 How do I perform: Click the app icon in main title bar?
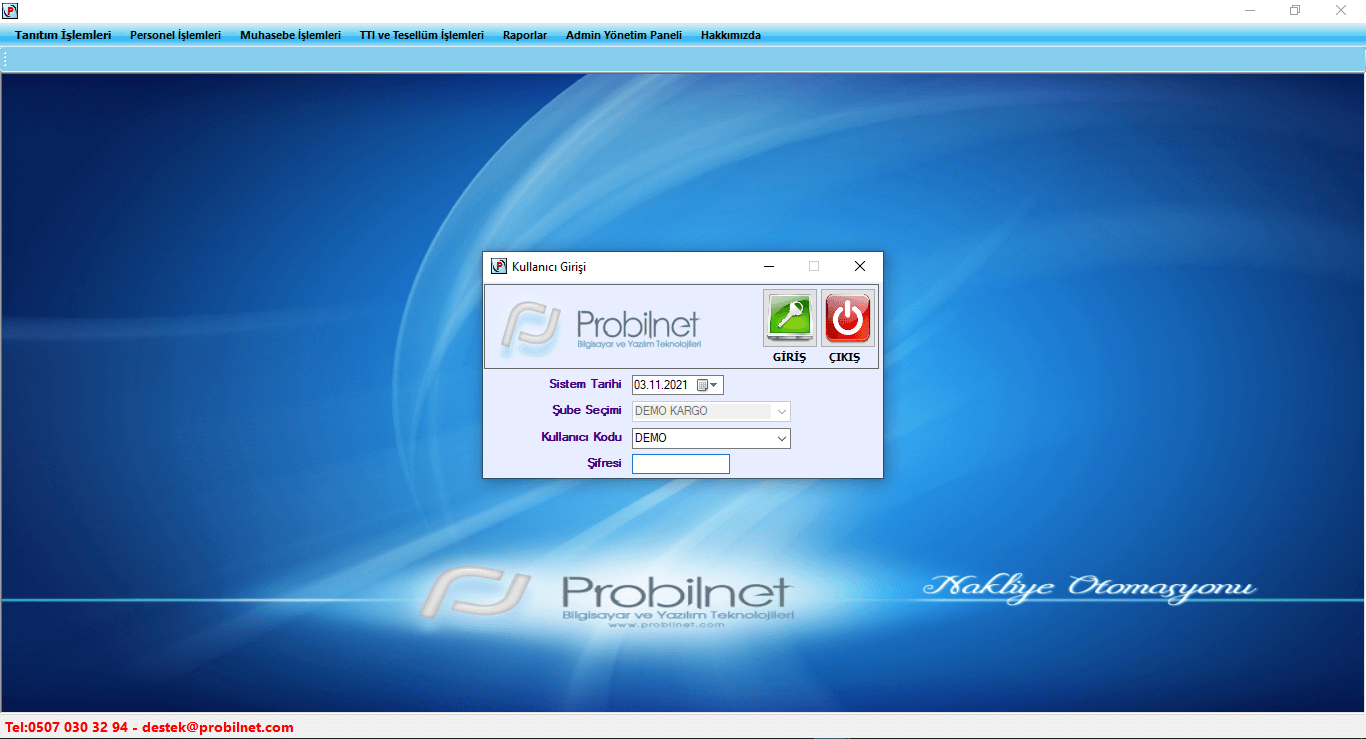(x=10, y=11)
